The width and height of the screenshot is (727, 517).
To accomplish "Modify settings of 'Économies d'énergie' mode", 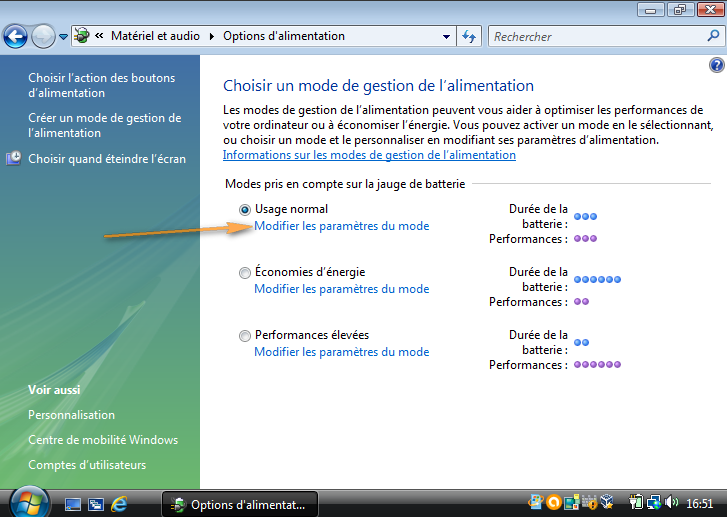I will 342,289.
